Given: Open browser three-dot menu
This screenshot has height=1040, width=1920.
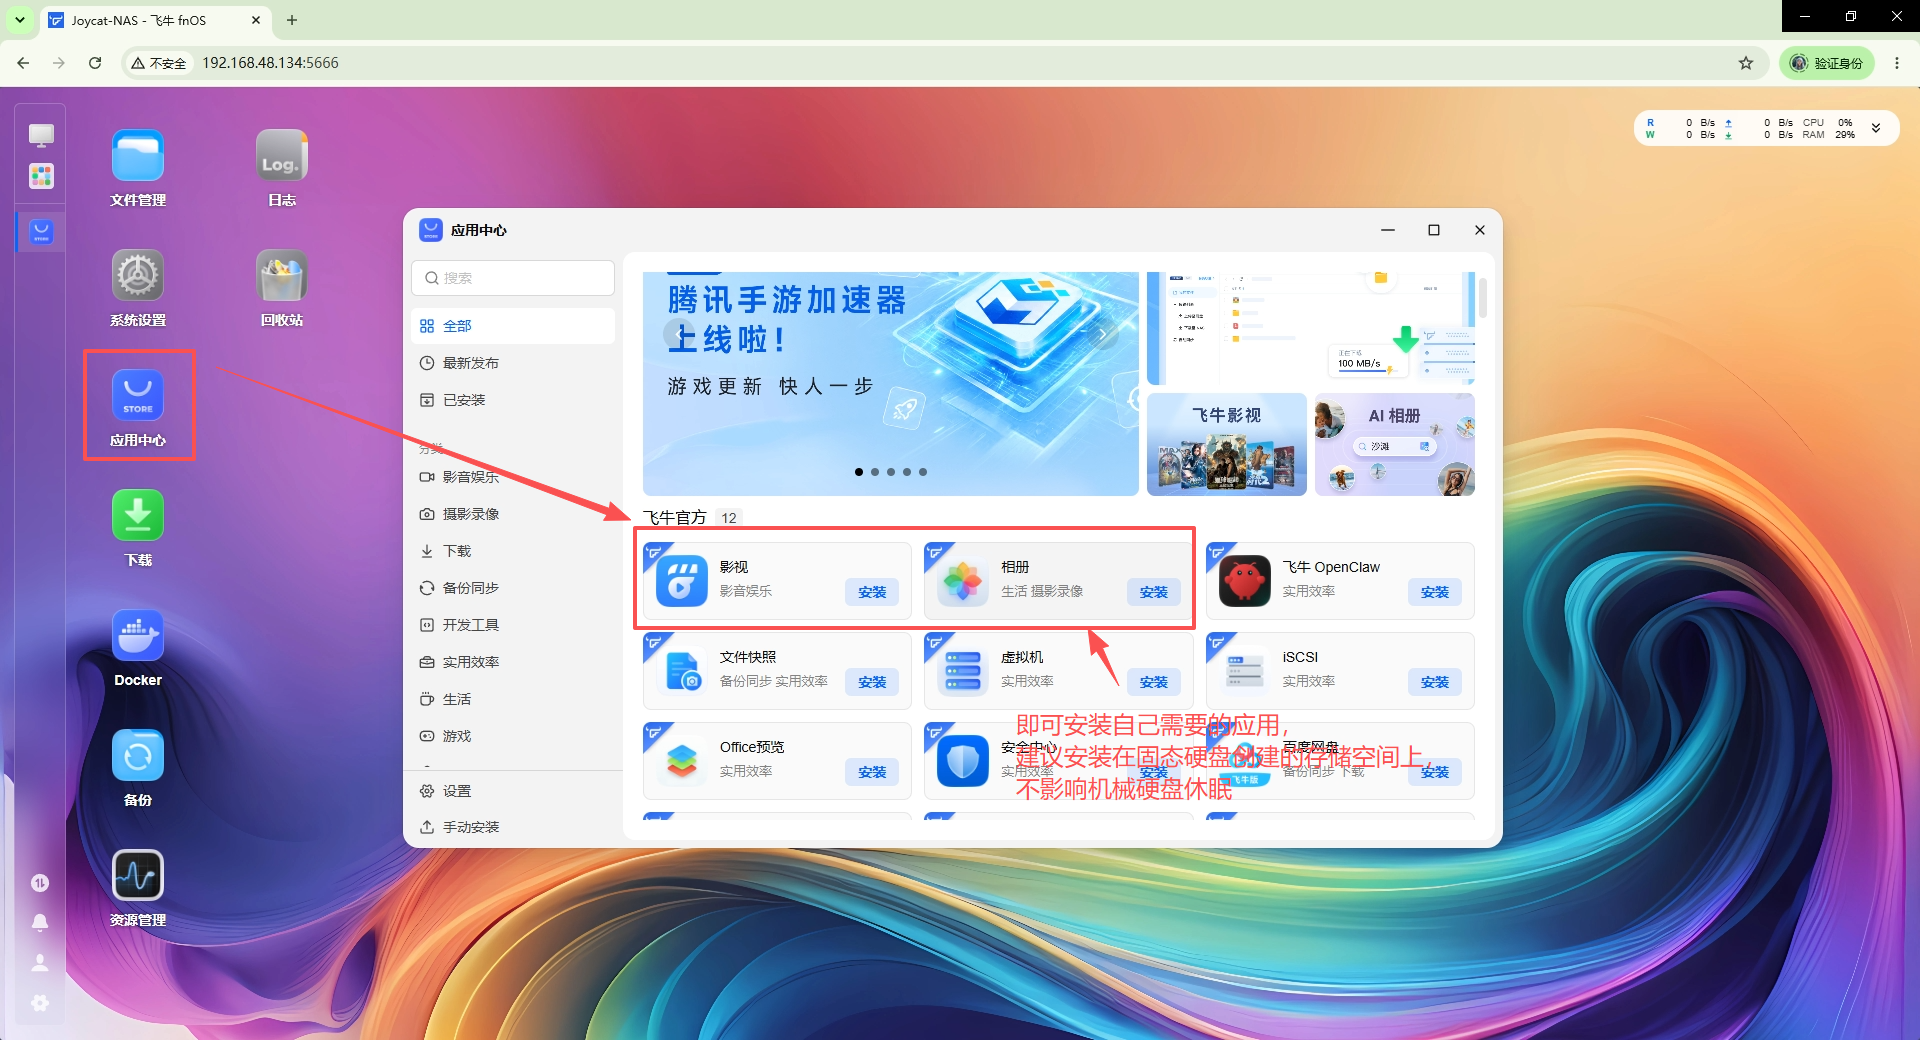Looking at the screenshot, I should (1896, 63).
